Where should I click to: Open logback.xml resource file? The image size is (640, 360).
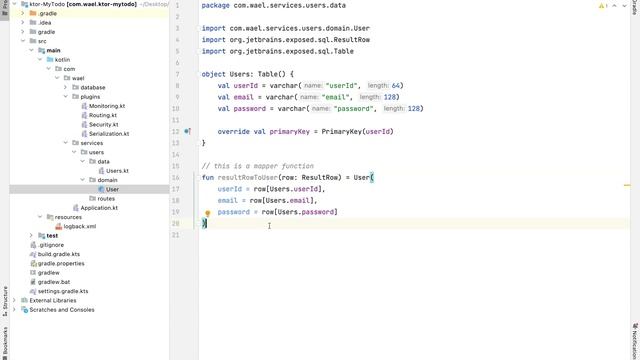point(80,227)
